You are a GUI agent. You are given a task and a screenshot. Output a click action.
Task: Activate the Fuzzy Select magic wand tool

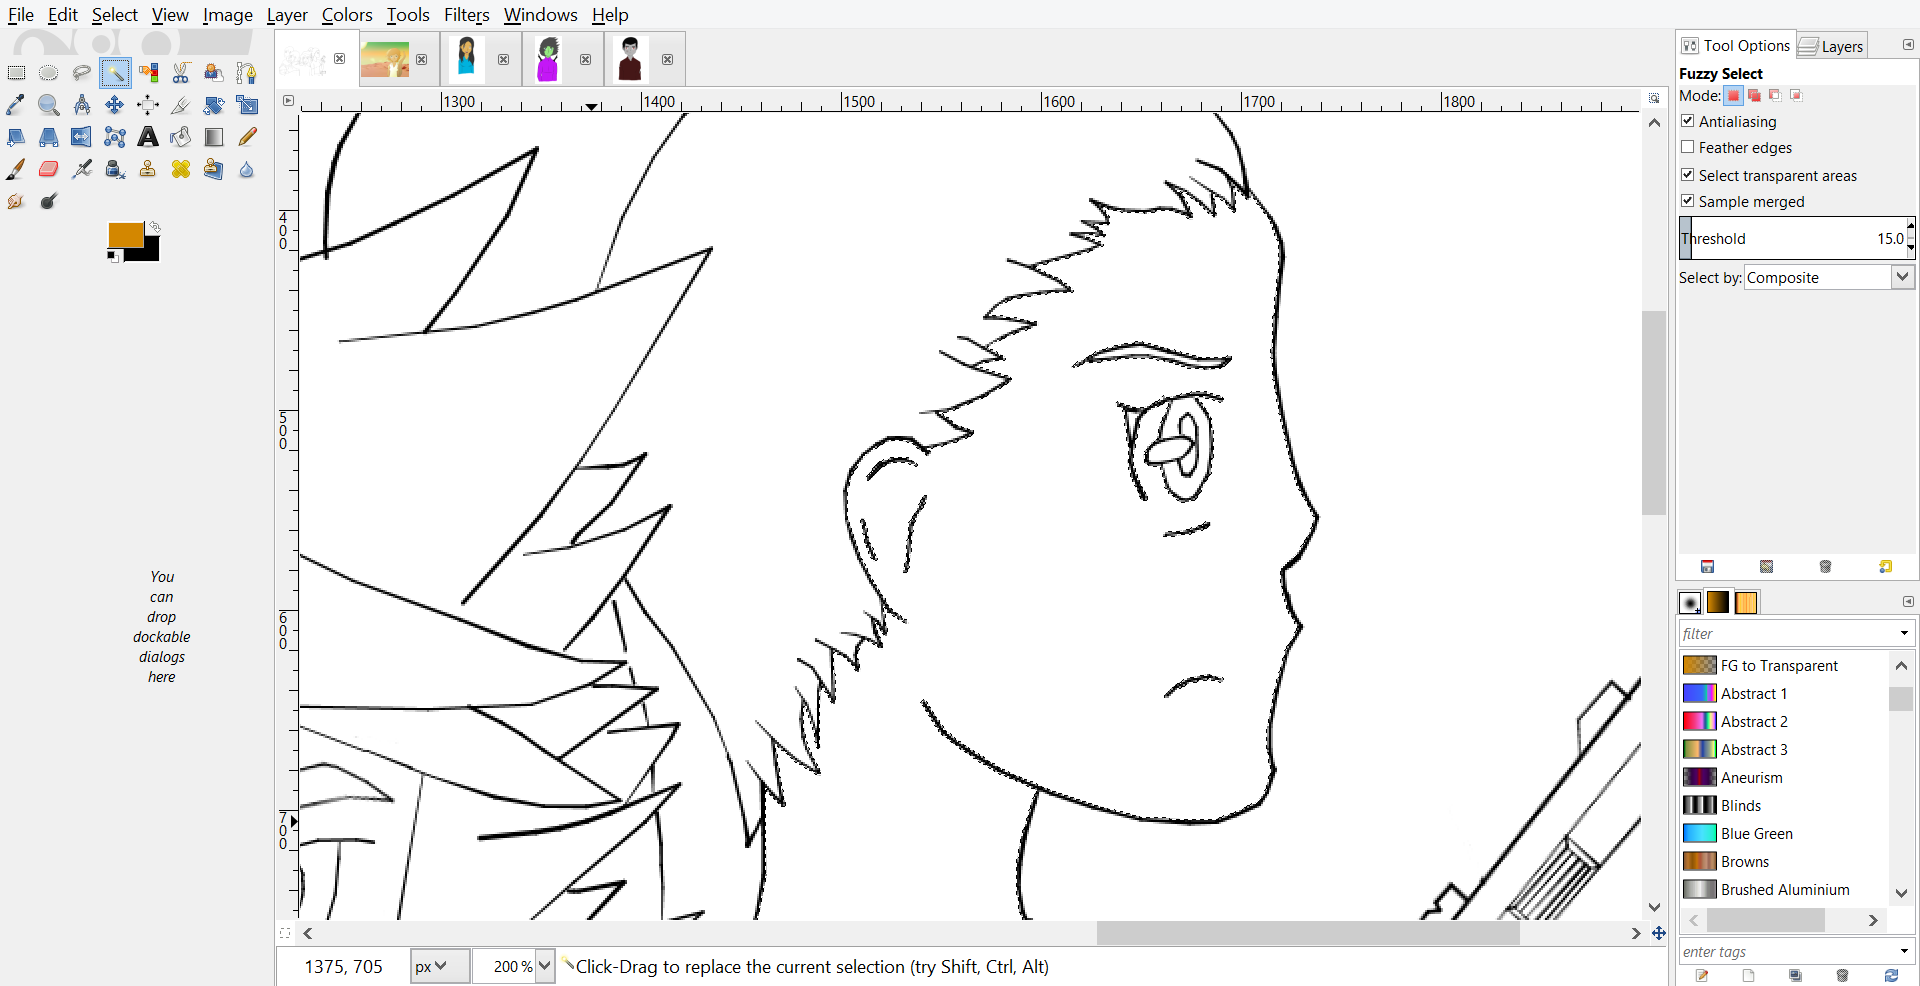click(115, 73)
